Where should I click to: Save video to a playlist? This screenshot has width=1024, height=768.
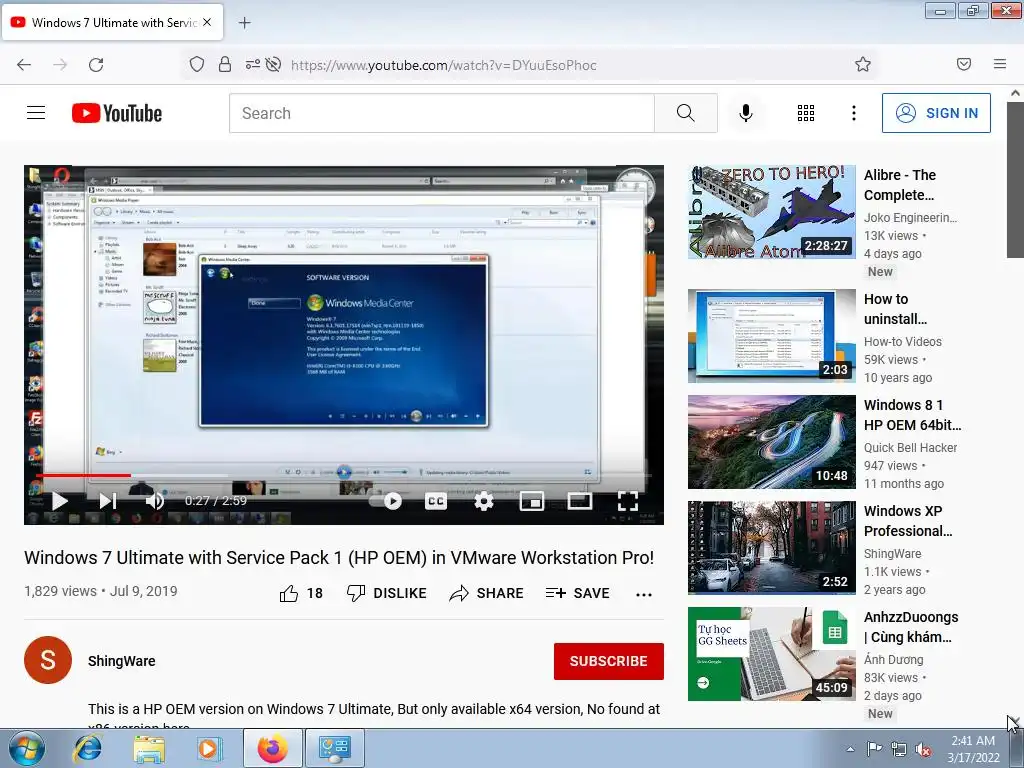577,593
